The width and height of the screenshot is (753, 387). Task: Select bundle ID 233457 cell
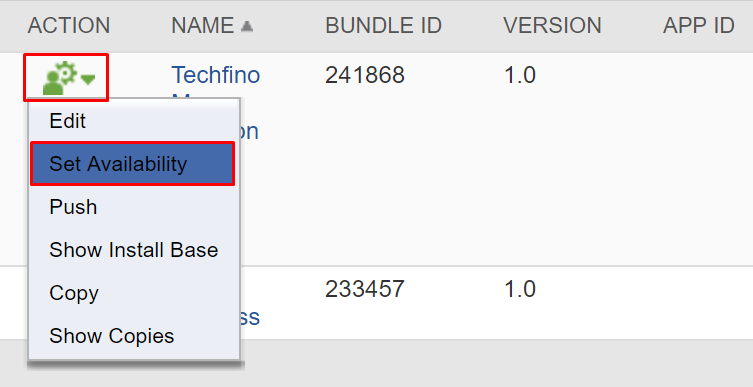365,290
